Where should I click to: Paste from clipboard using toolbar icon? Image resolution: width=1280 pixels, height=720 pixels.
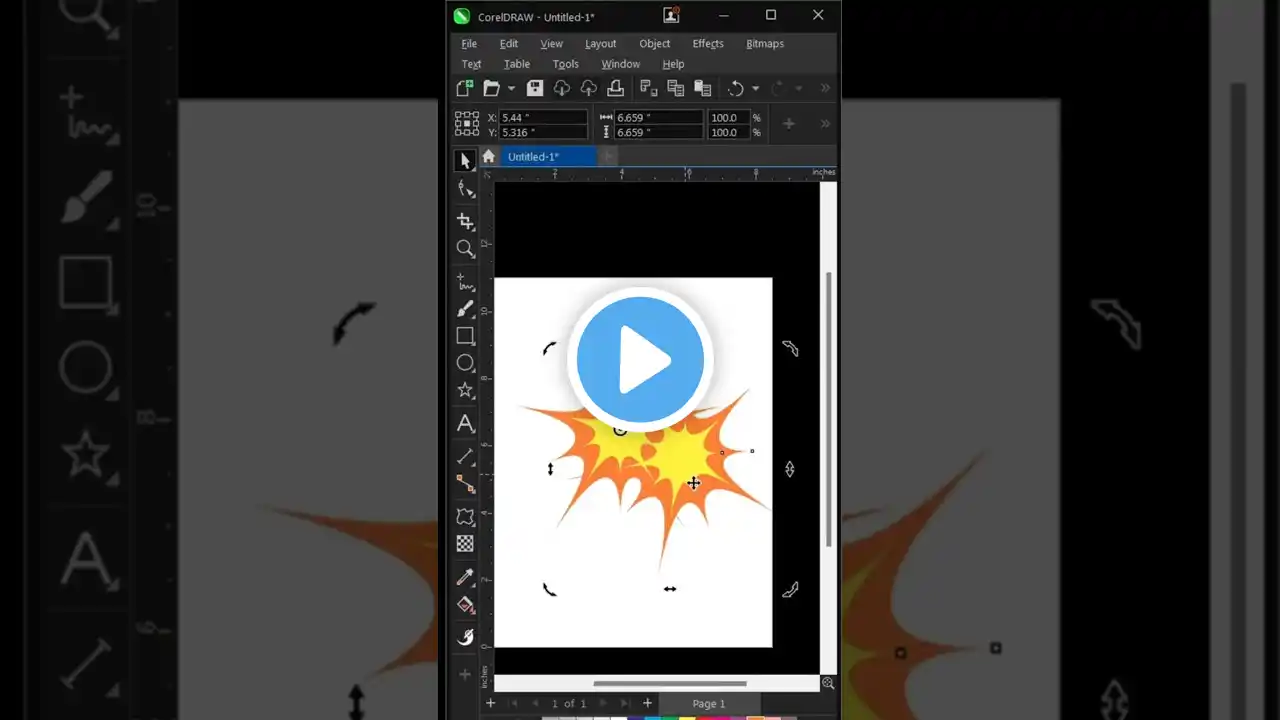click(x=702, y=88)
